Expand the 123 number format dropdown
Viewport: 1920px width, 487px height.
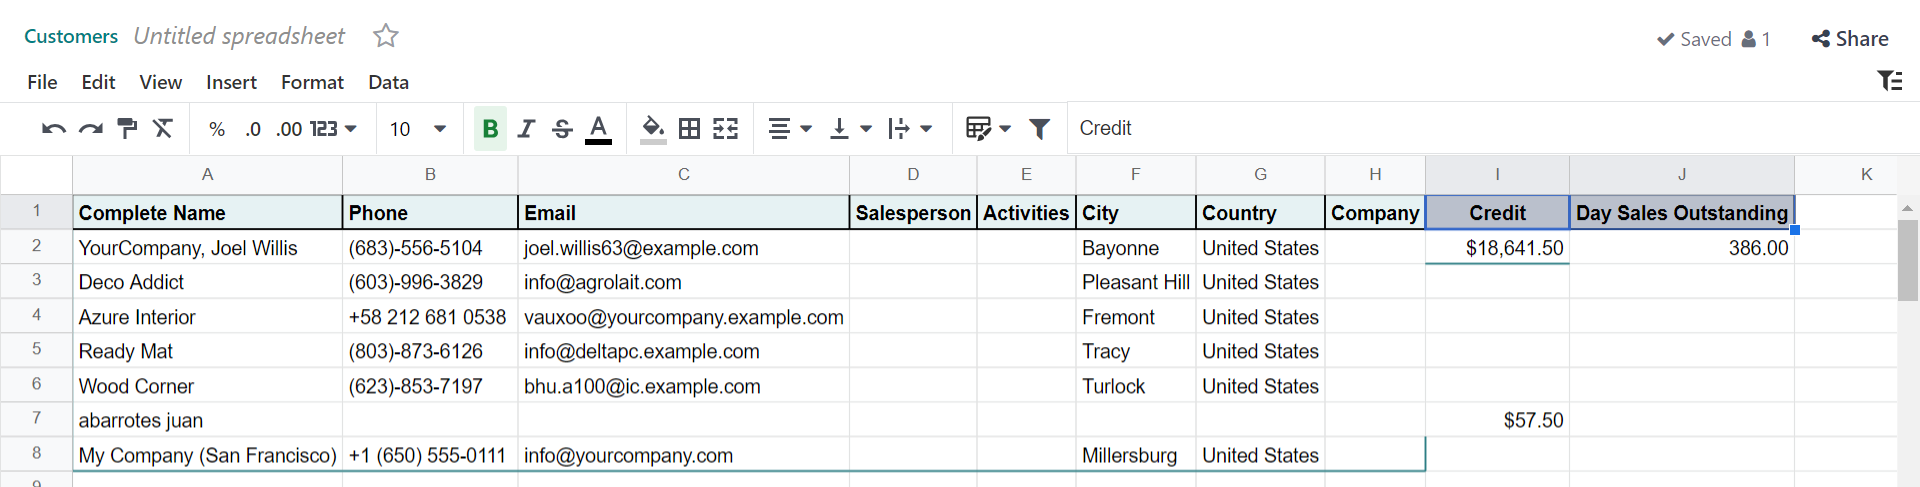coord(333,129)
